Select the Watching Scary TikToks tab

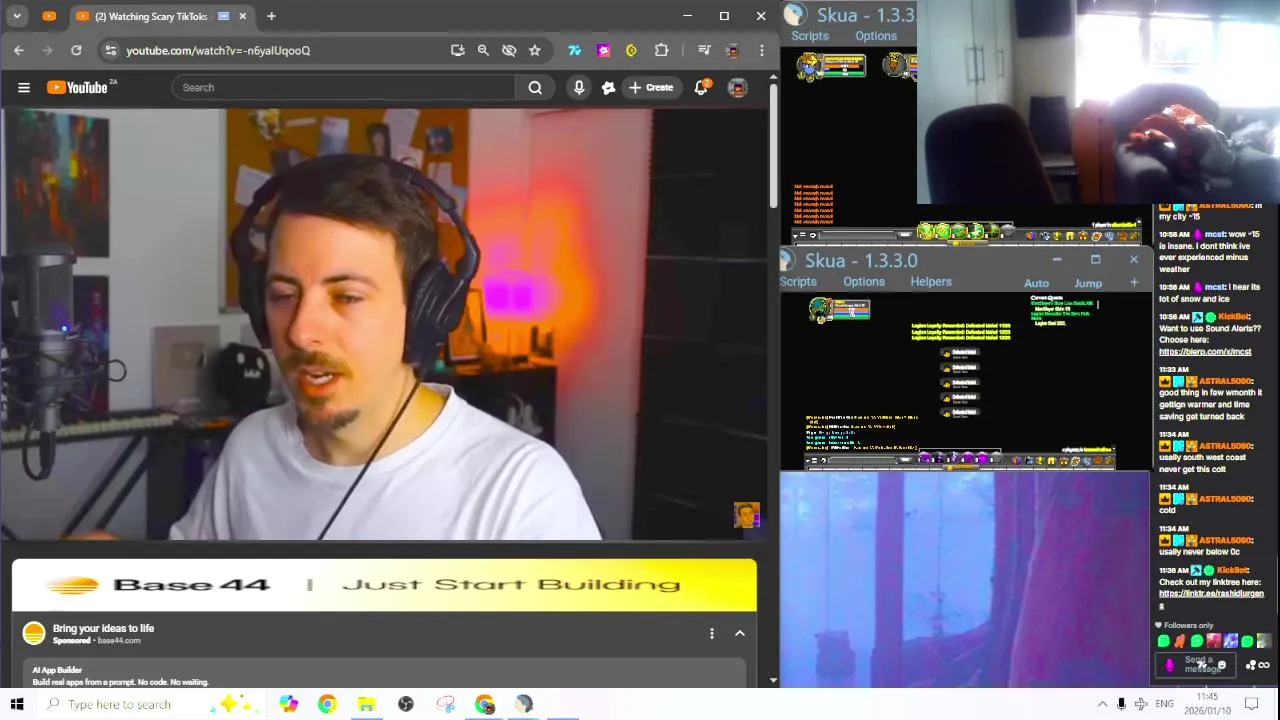click(150, 16)
